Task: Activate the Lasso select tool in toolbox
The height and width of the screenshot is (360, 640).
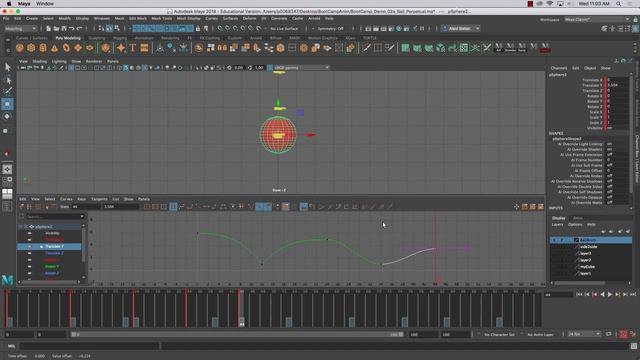Action: [x=7, y=80]
